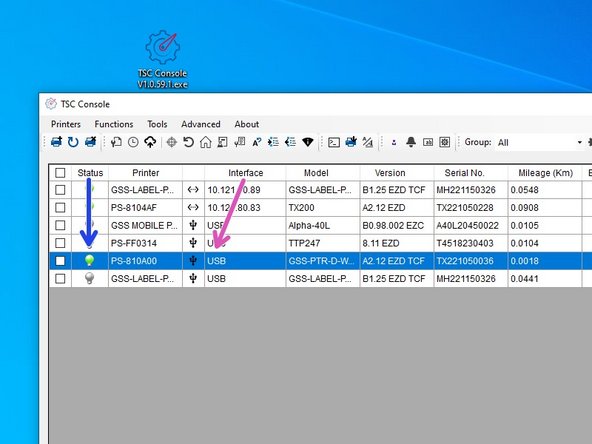Click the USB icon in PS-FF0314 row

pyautogui.click(x=193, y=243)
